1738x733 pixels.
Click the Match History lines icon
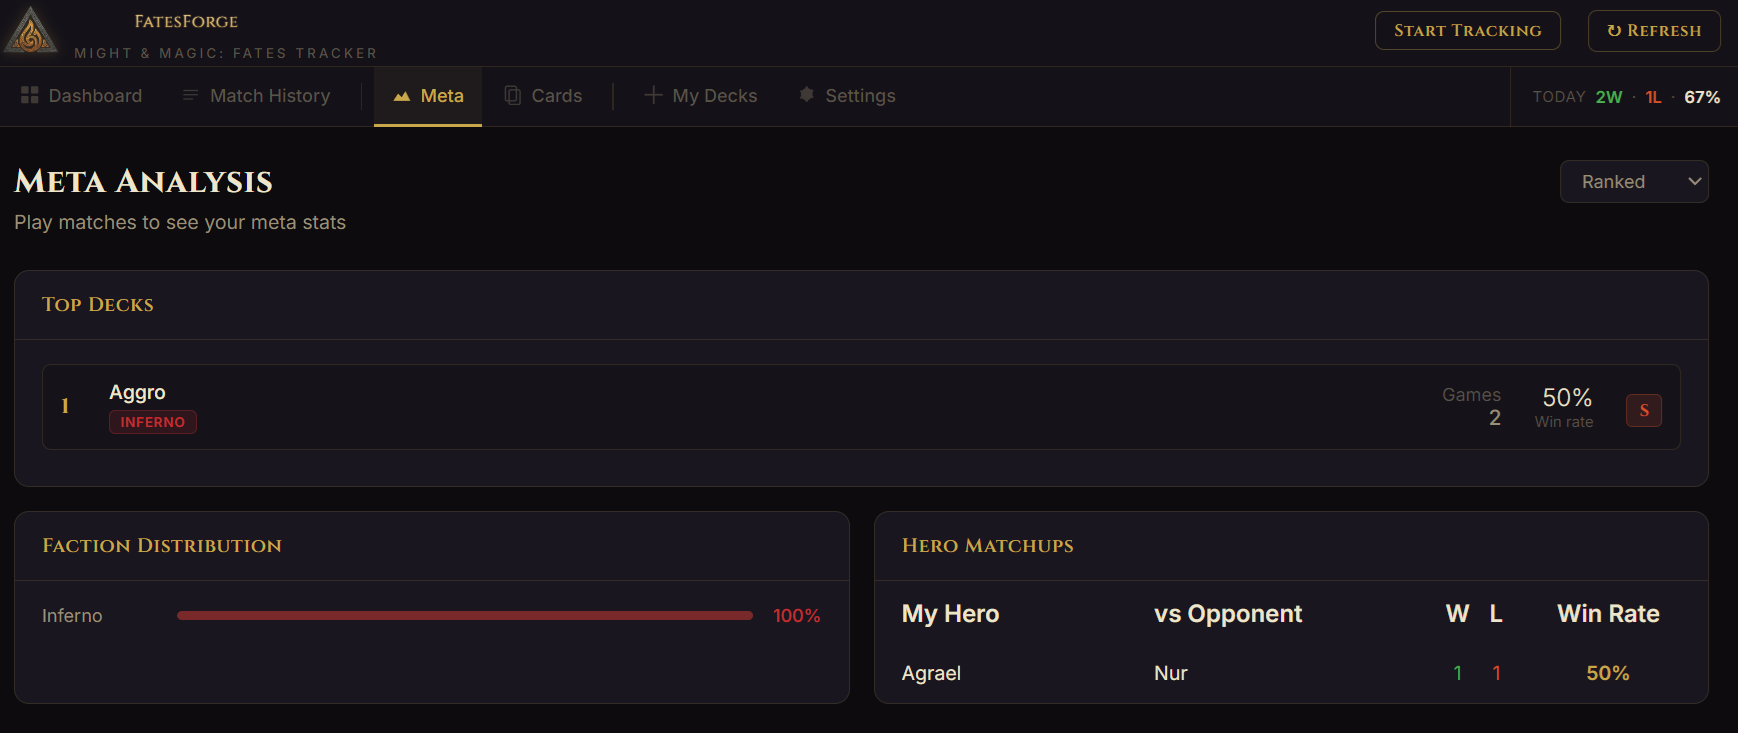[x=190, y=95]
